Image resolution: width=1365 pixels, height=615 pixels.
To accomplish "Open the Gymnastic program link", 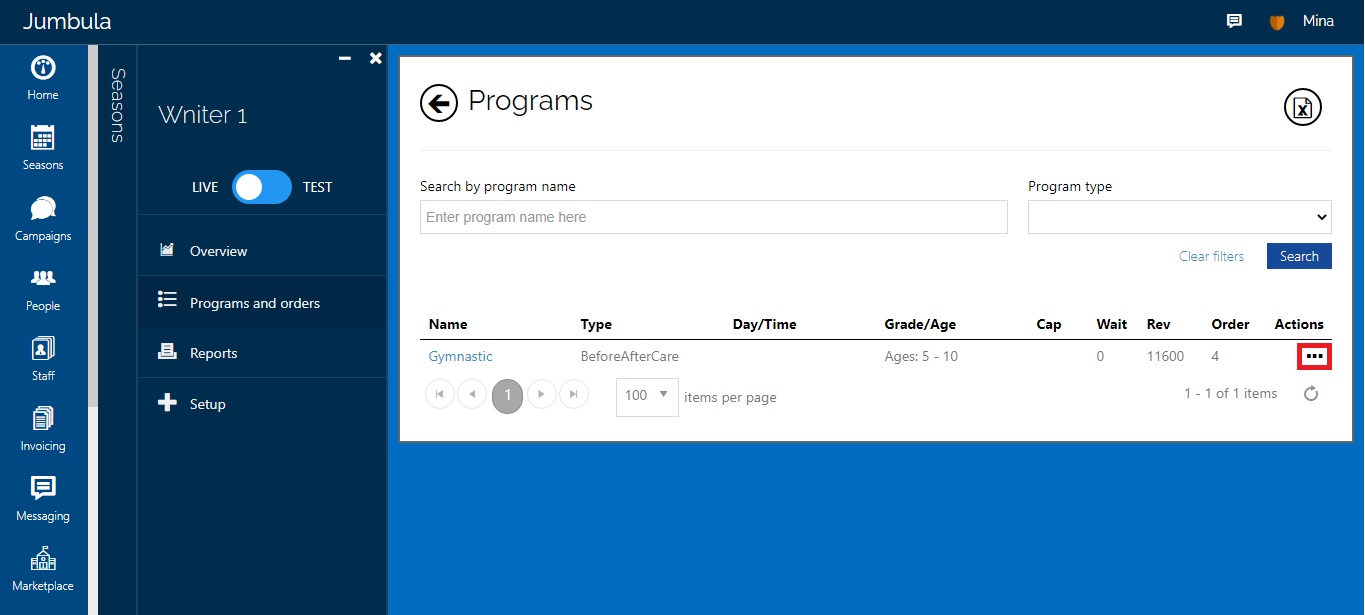I will (x=460, y=356).
